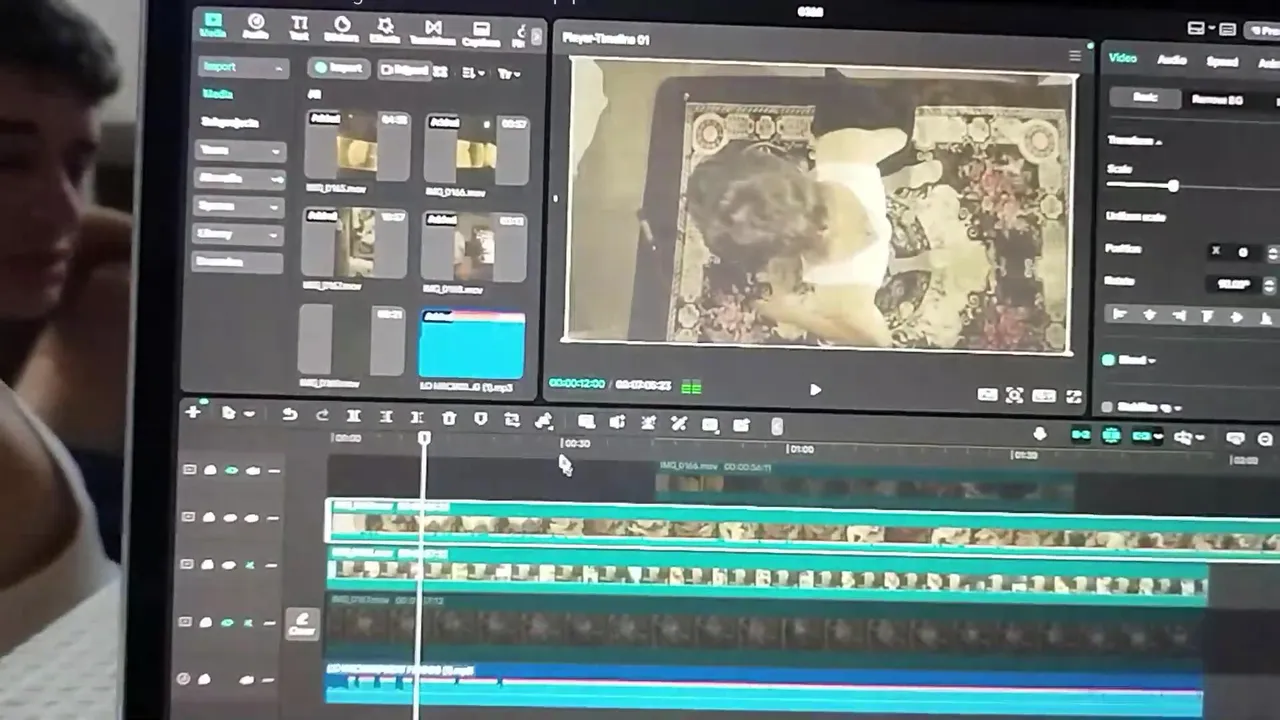The width and height of the screenshot is (1280, 720).
Task: Expand the Yours sidebar dropdown
Action: tap(240, 150)
